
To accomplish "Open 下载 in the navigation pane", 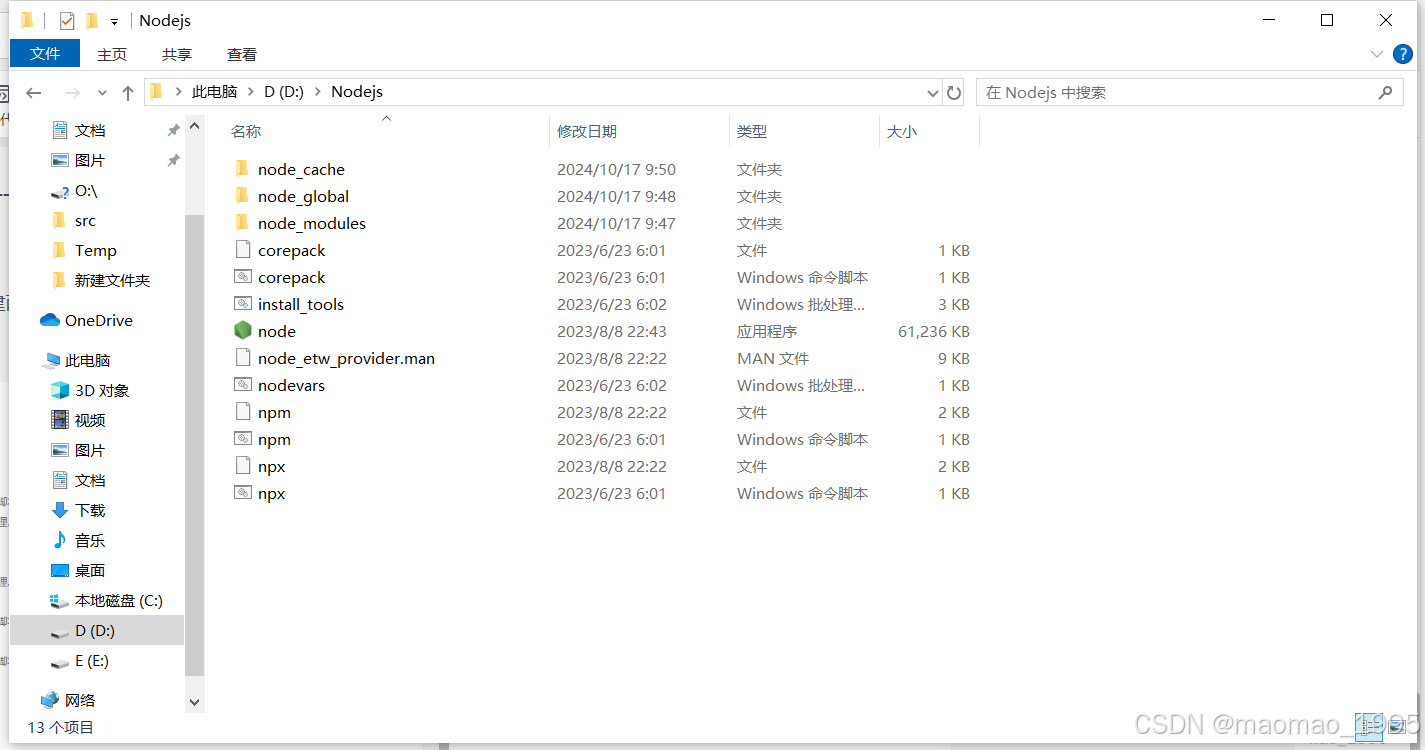I will (x=78, y=510).
